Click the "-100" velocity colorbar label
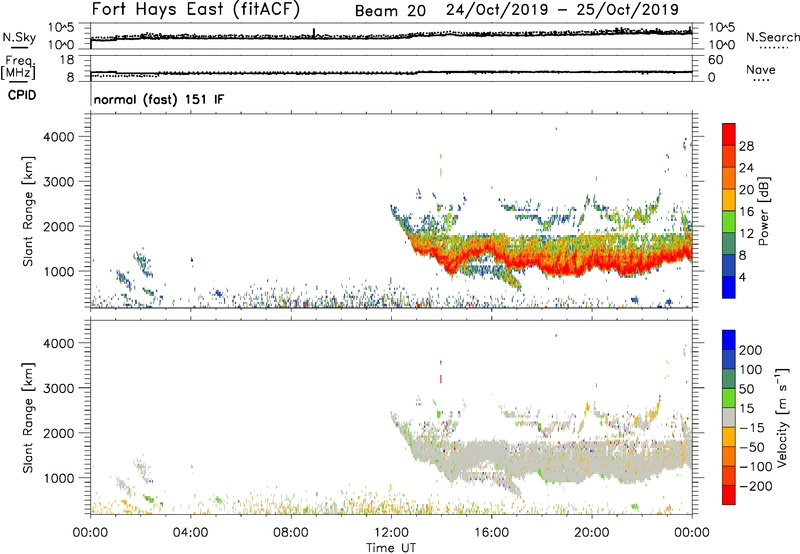This screenshot has width=800, height=554. coord(756,467)
